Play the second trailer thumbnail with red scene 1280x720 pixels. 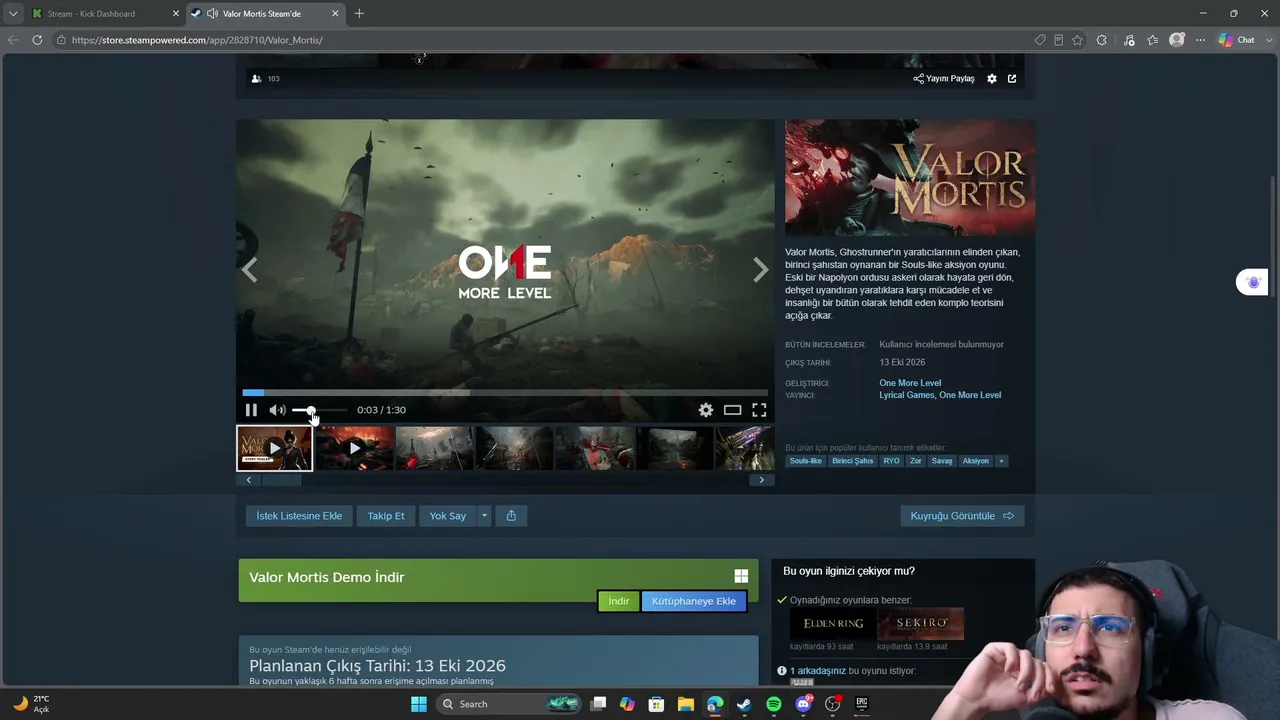pos(354,448)
